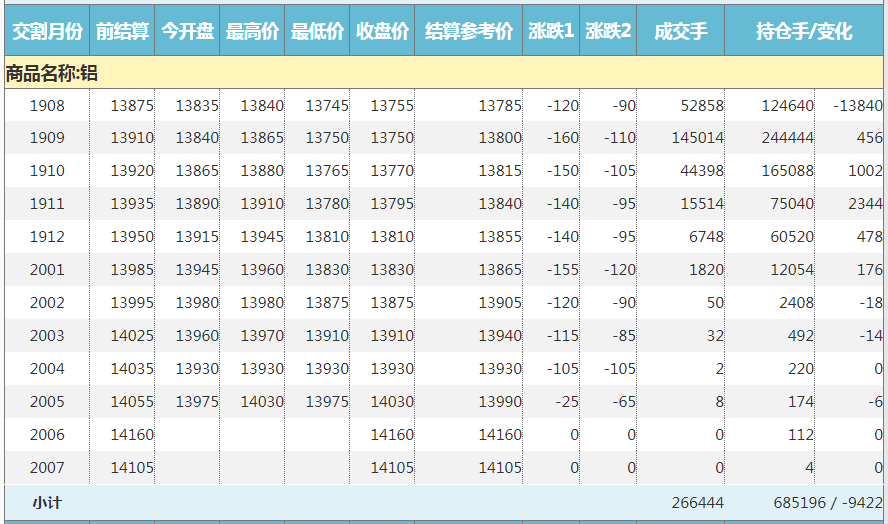This screenshot has width=888, height=524.
Task: Click the 前结算 column header
Action: click(122, 32)
